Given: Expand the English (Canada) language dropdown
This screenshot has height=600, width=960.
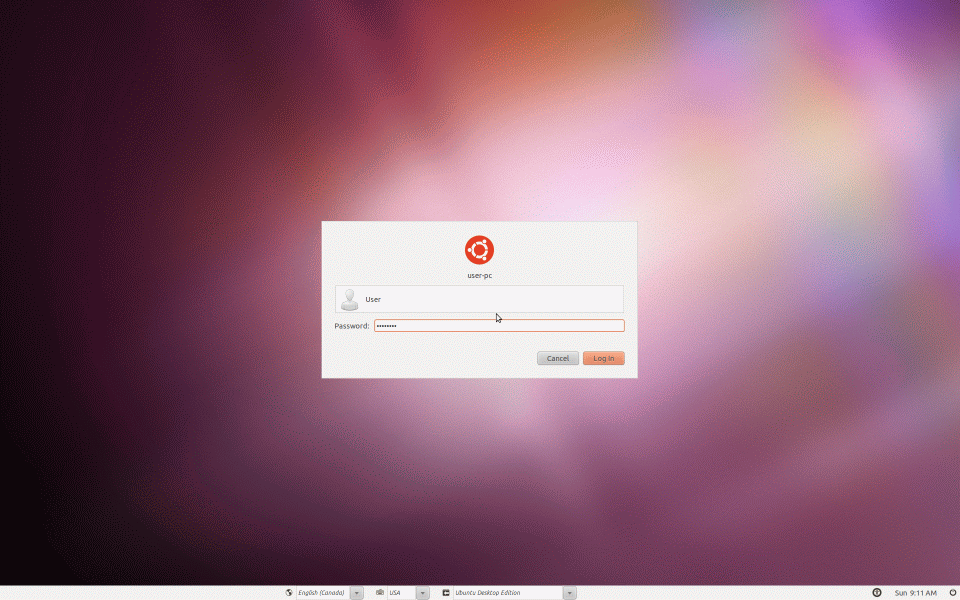Looking at the screenshot, I should (356, 592).
